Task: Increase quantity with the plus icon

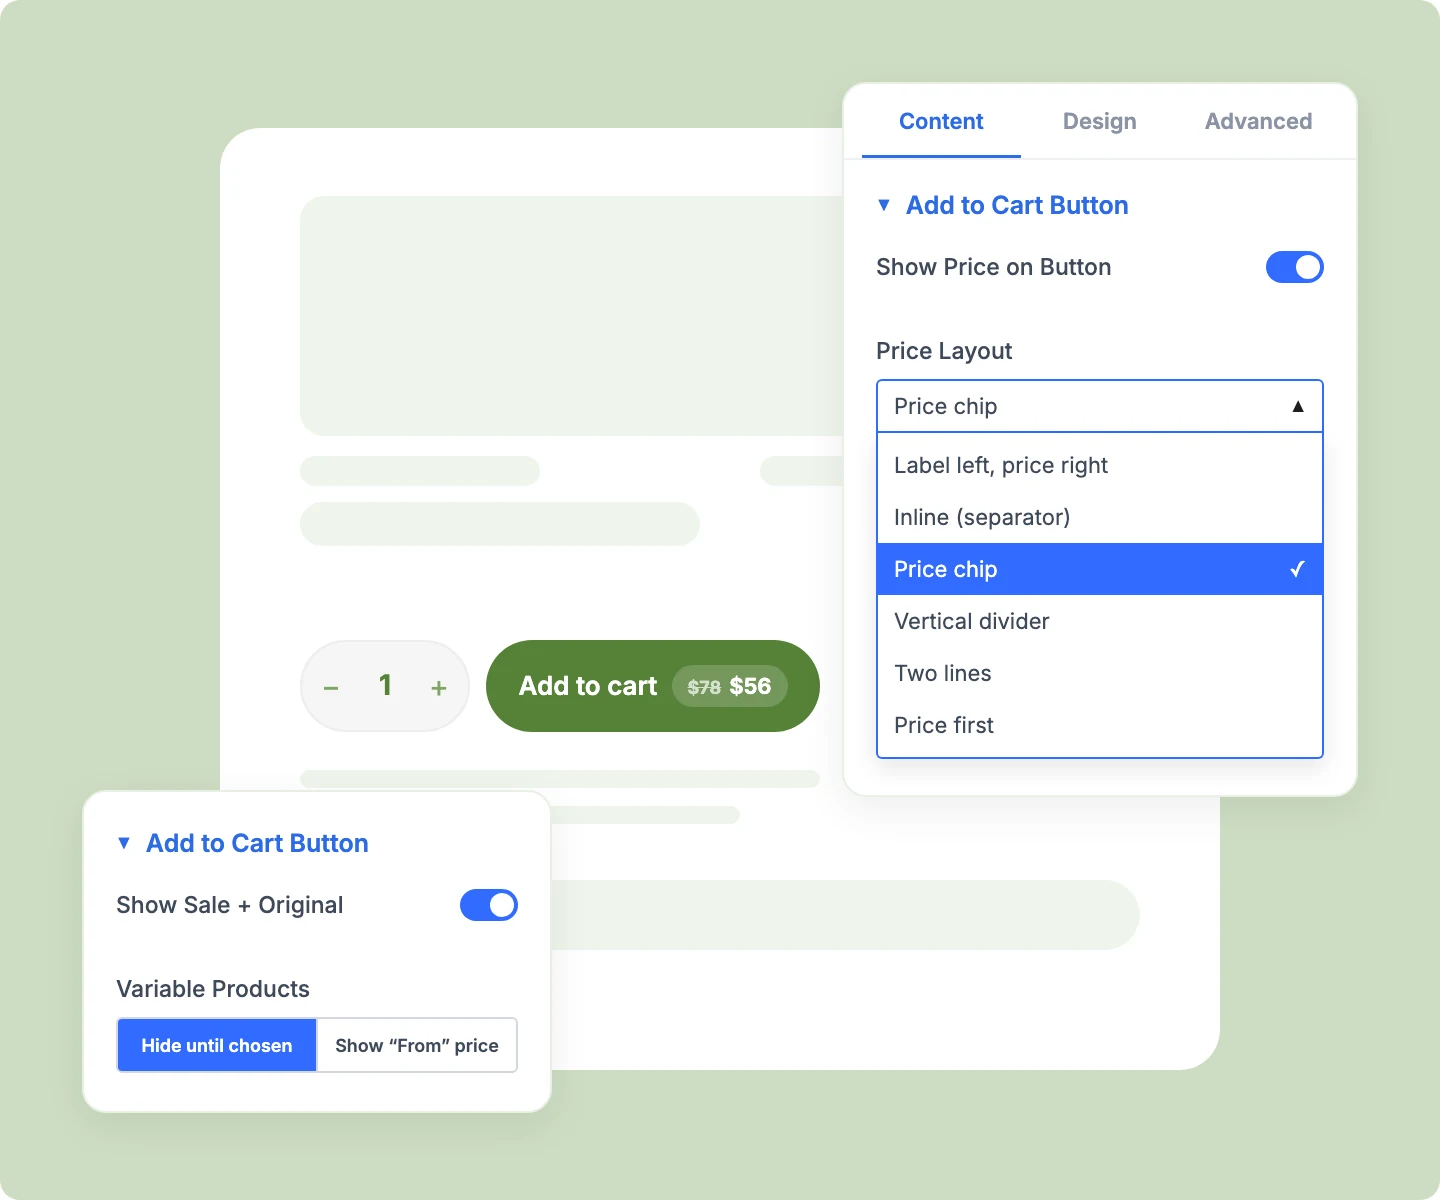Action: click(x=438, y=688)
